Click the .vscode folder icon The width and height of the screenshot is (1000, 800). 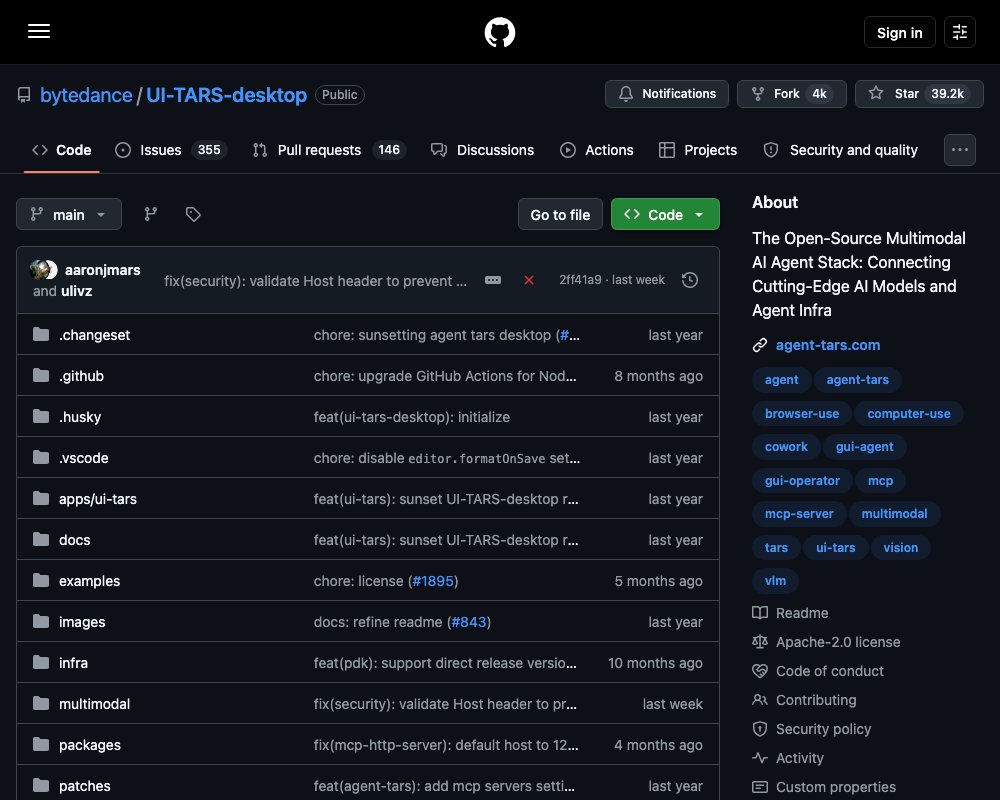click(x=41, y=457)
